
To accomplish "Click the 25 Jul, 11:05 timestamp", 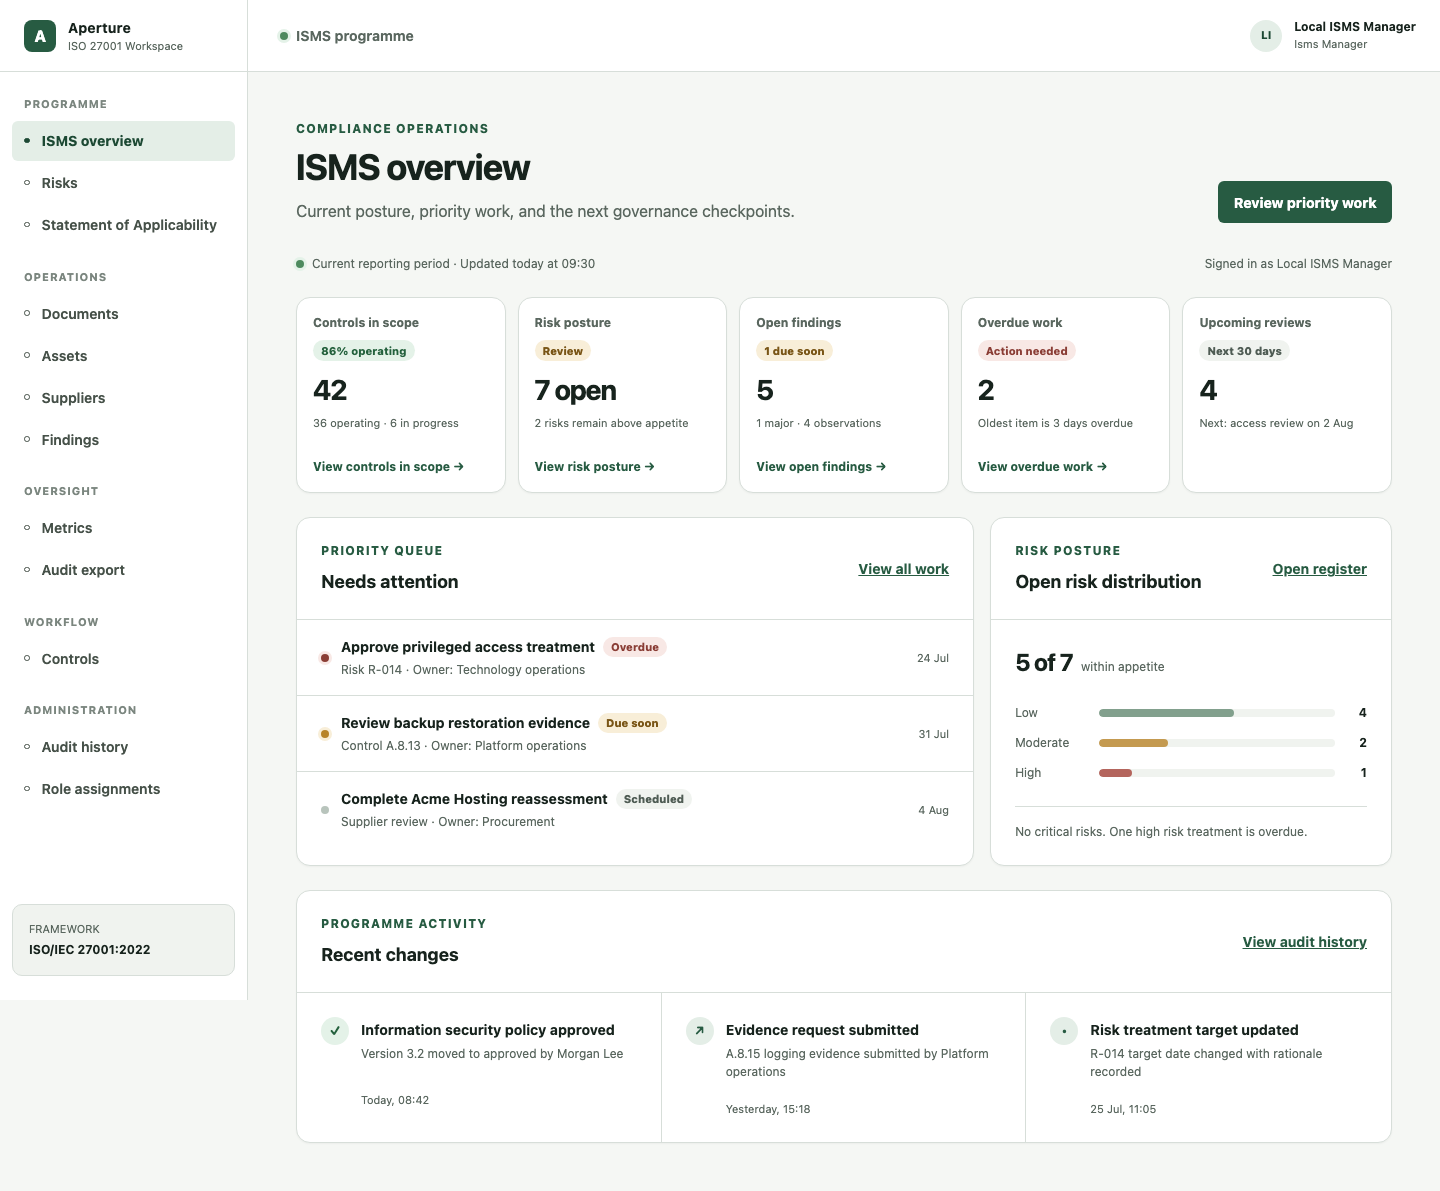I will (x=1123, y=1109).
